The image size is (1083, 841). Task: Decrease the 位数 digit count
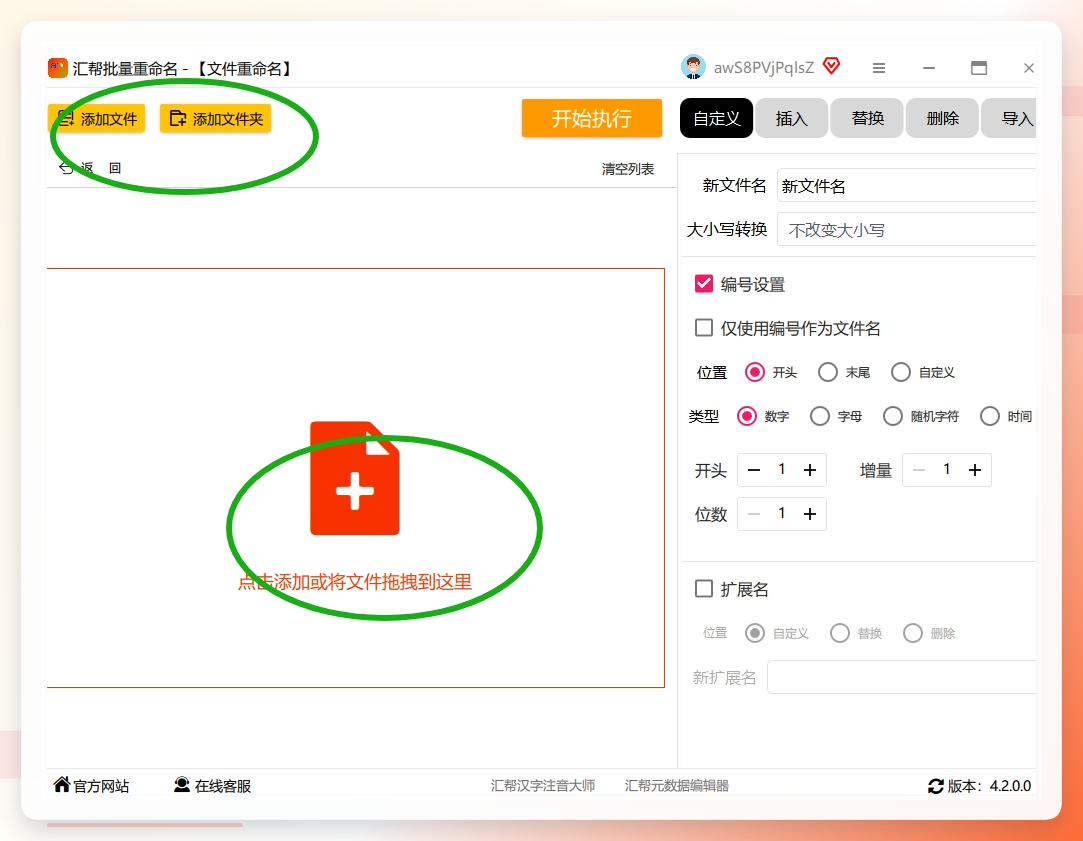click(x=754, y=514)
